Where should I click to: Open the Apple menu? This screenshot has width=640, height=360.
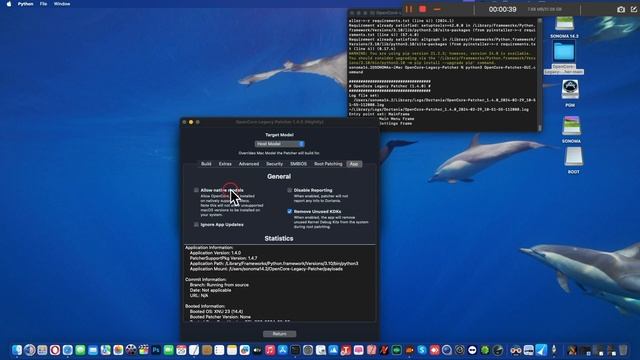[9, 4]
